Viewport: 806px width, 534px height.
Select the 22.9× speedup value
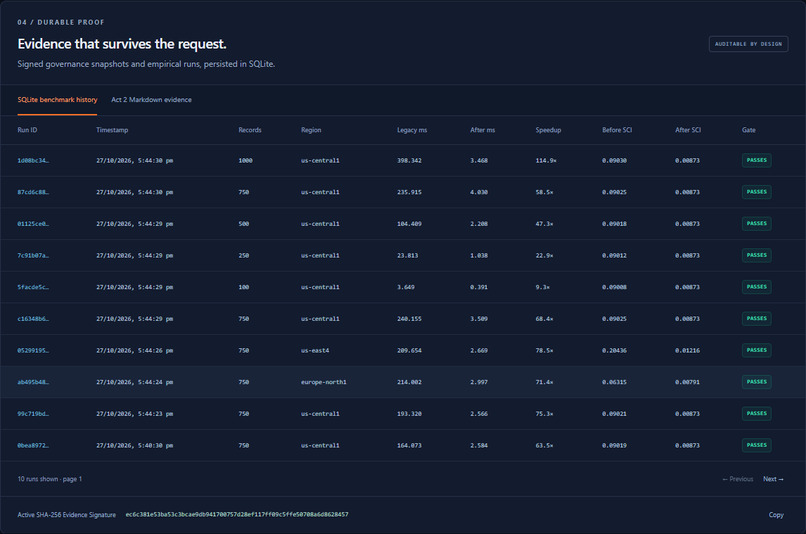544,255
